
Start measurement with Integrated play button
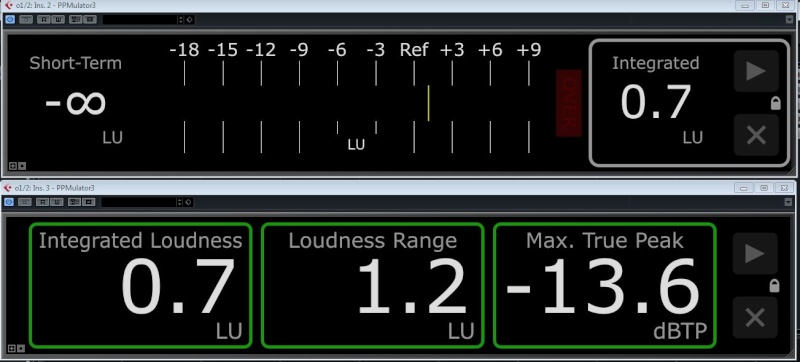pos(756,71)
